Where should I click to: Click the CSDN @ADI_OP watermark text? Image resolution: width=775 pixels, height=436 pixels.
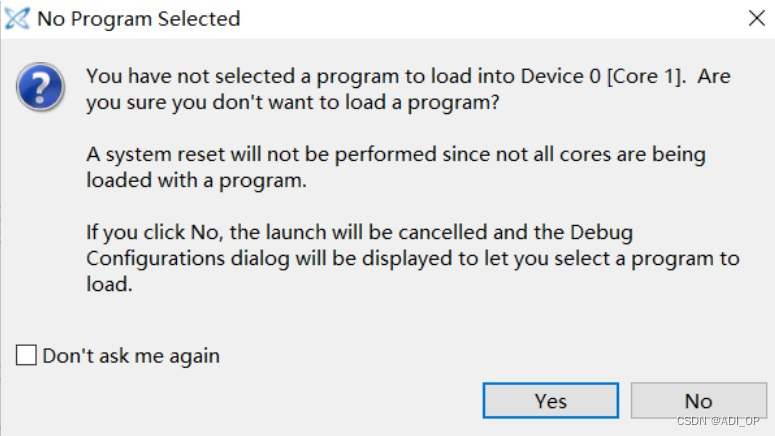click(x=718, y=421)
